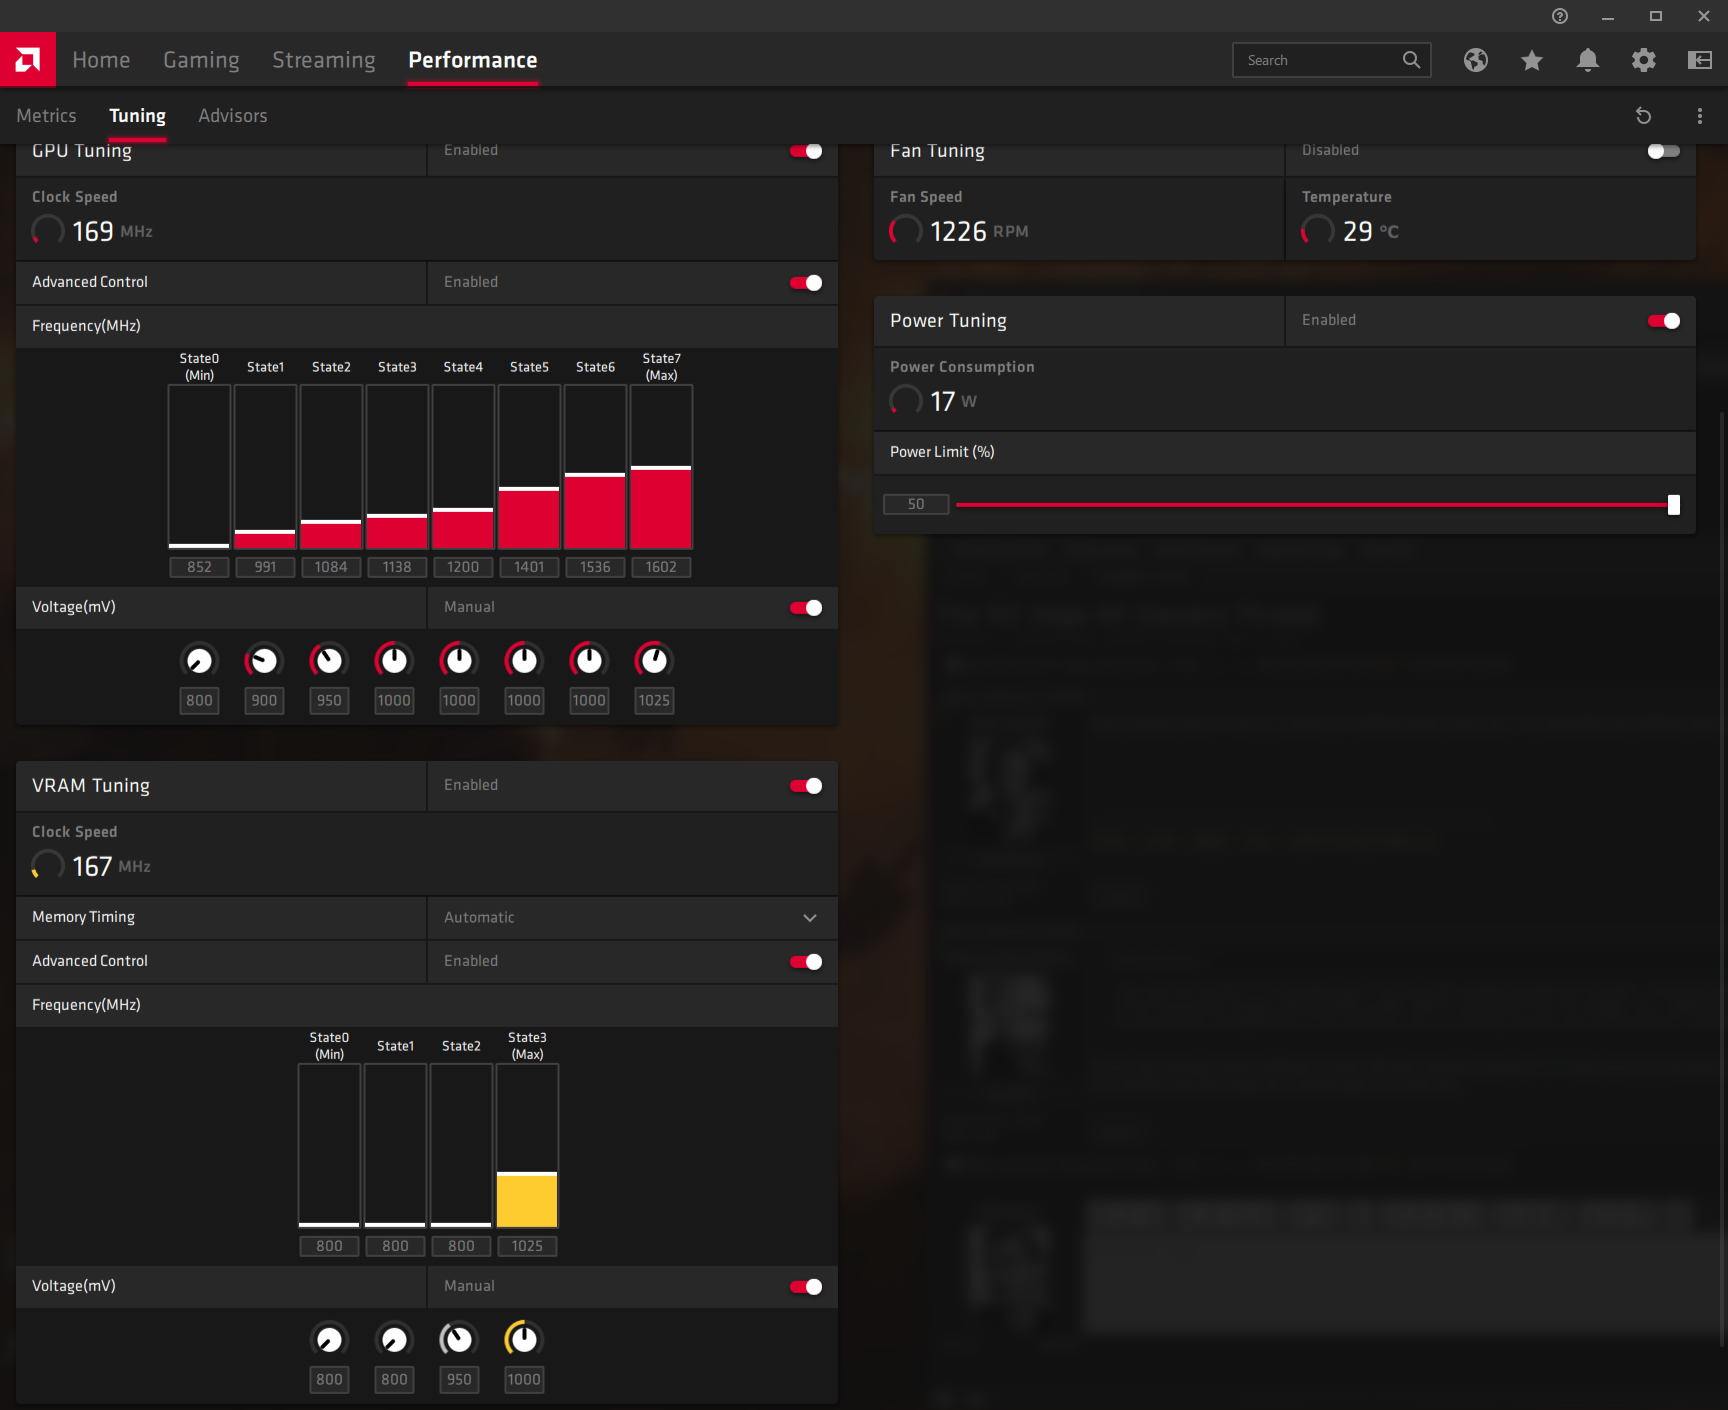The image size is (1728, 1410).
Task: Click GPU voltage knob above 950
Action: [329, 660]
